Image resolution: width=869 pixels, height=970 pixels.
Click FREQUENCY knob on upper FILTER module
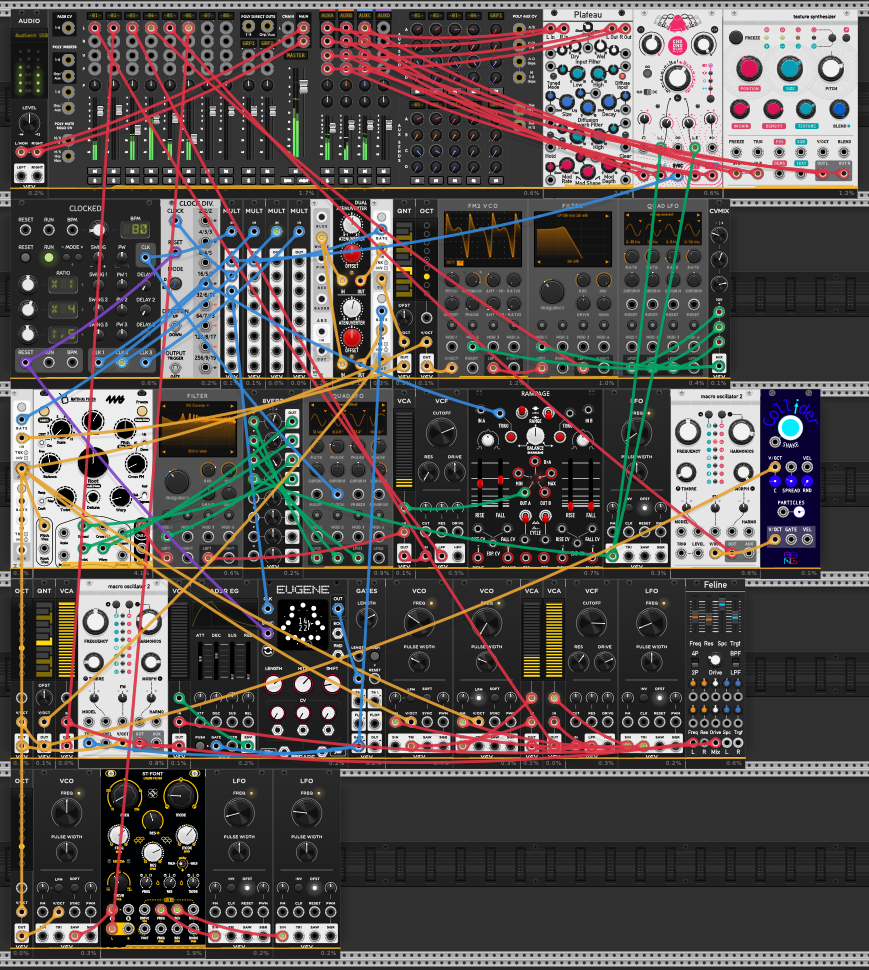pyautogui.click(x=552, y=291)
